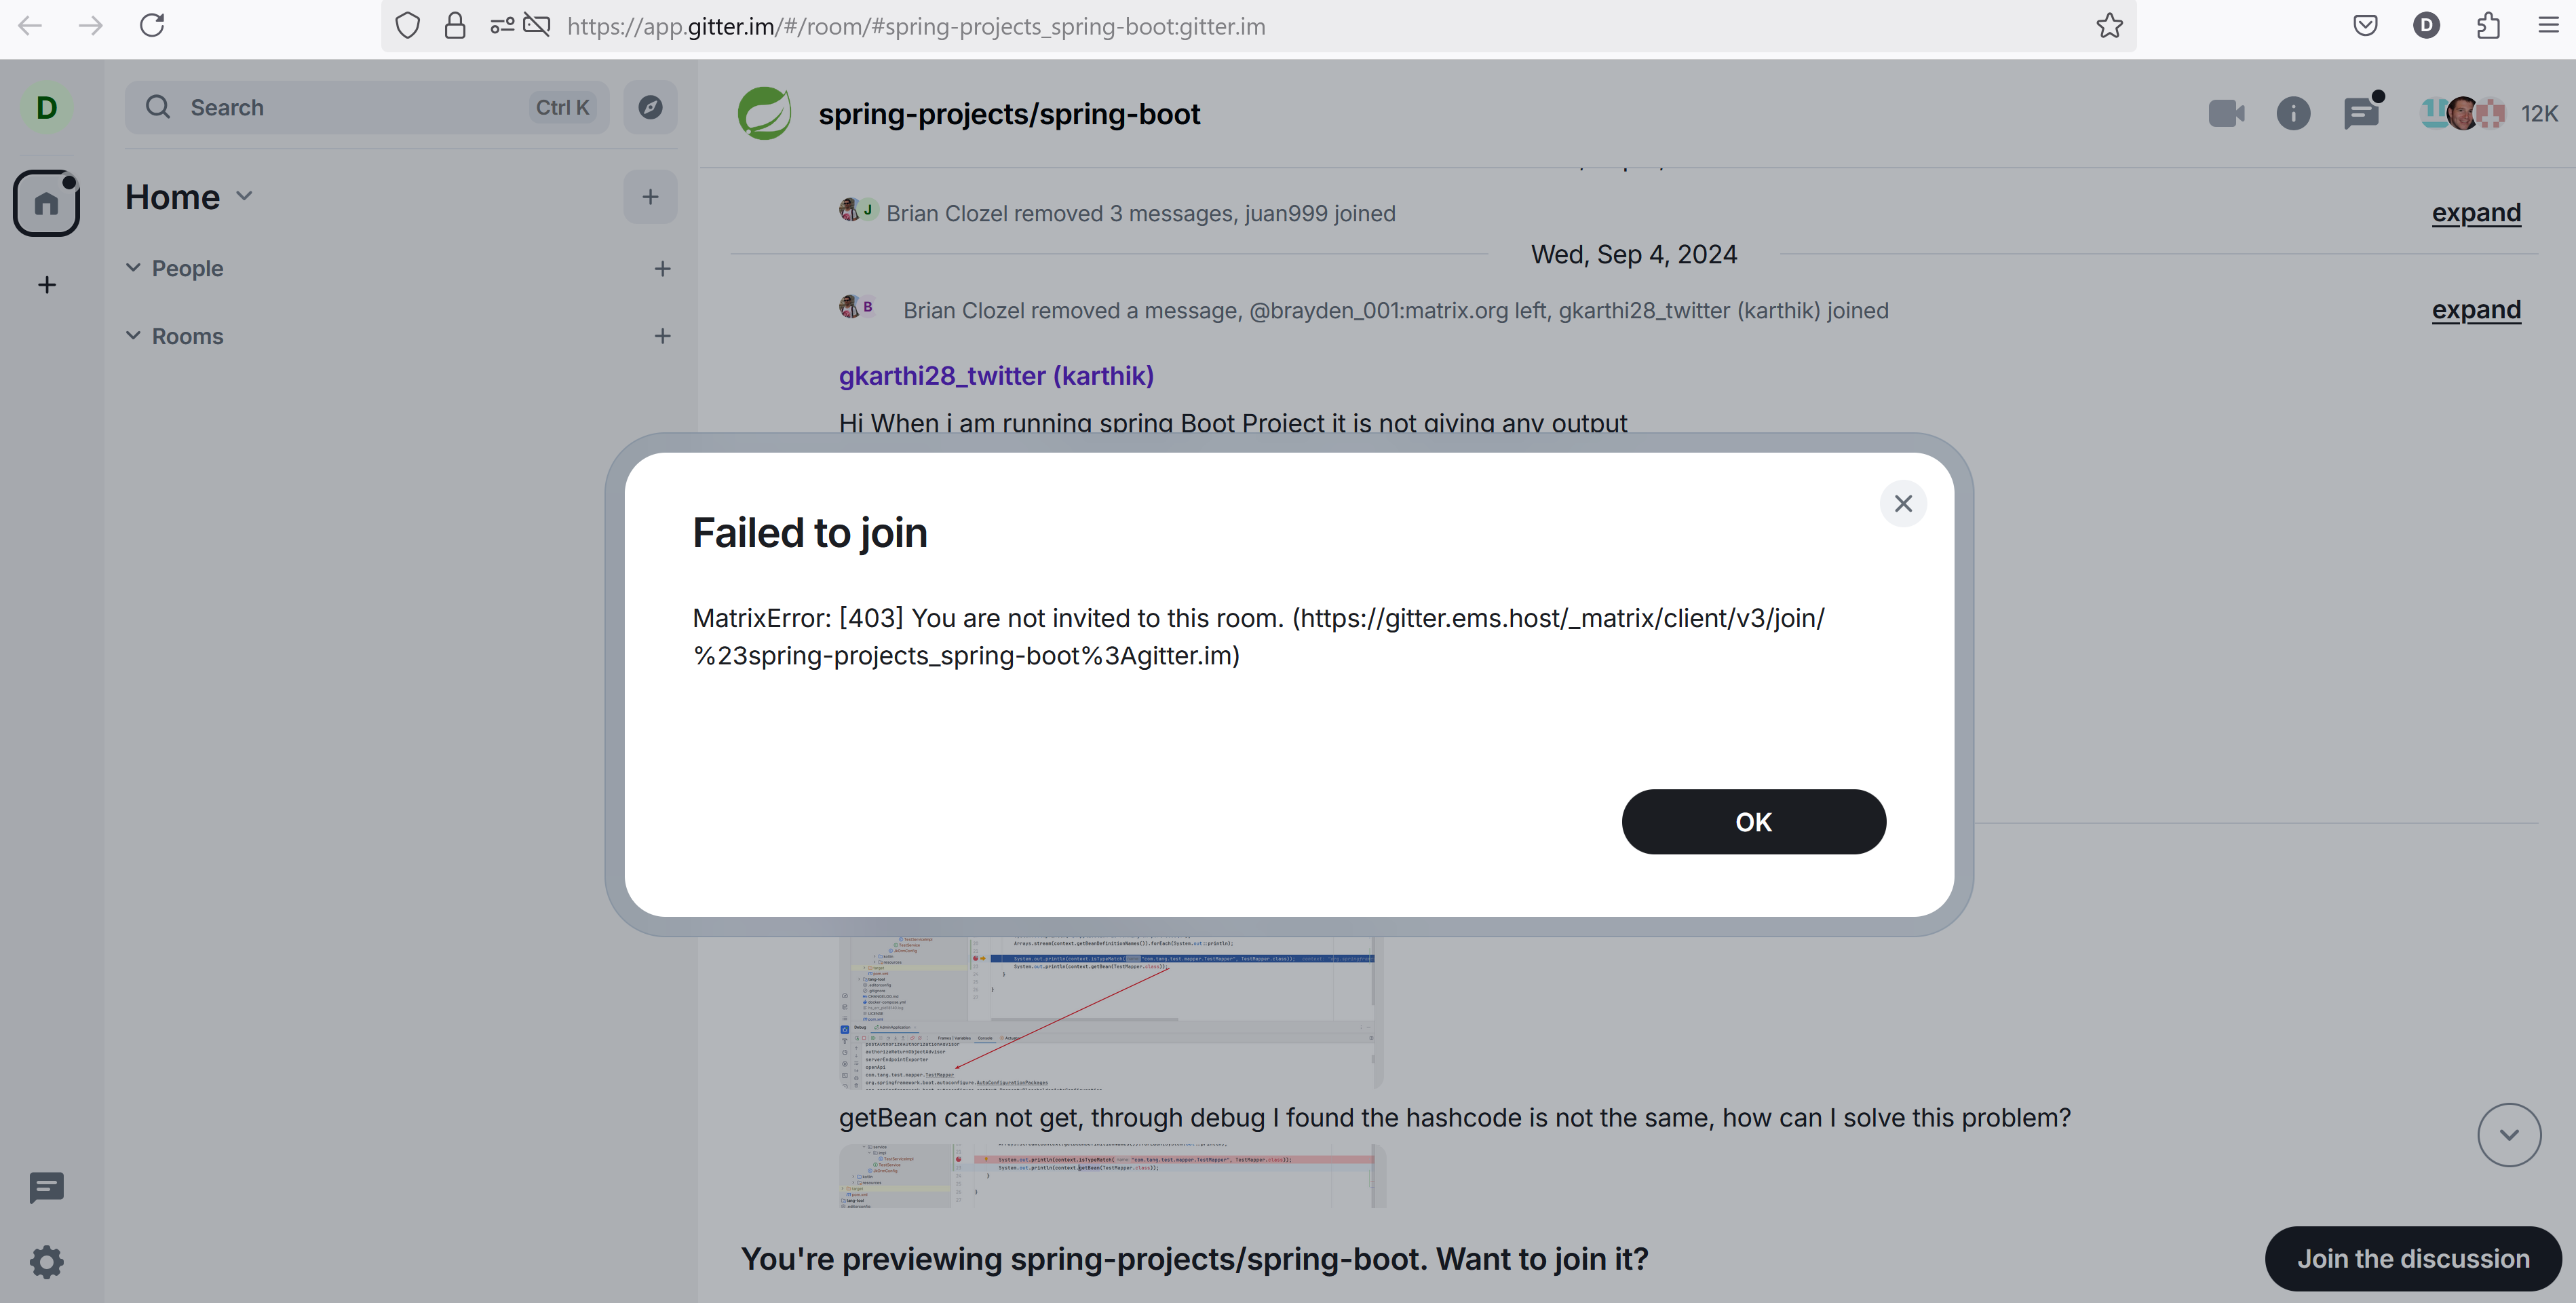Screen dimensions: 2576x1303
Task: Collapse the People section
Action: (133, 268)
